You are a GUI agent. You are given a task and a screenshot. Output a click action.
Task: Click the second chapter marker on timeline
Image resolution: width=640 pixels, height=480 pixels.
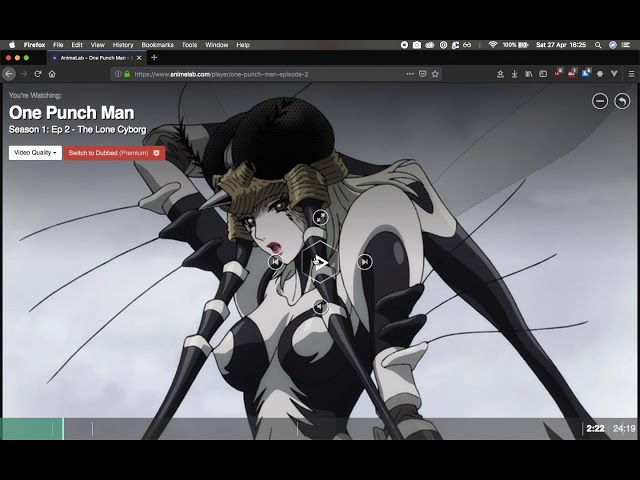coord(93,429)
